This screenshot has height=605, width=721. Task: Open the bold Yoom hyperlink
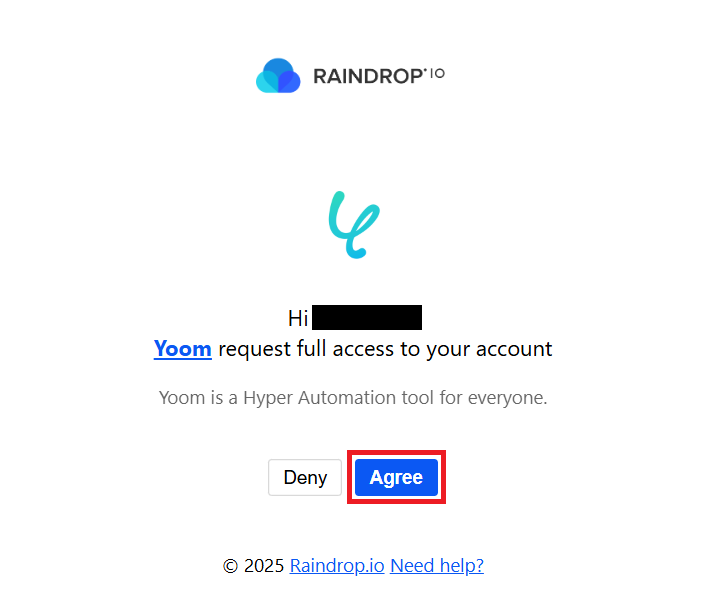tap(183, 348)
